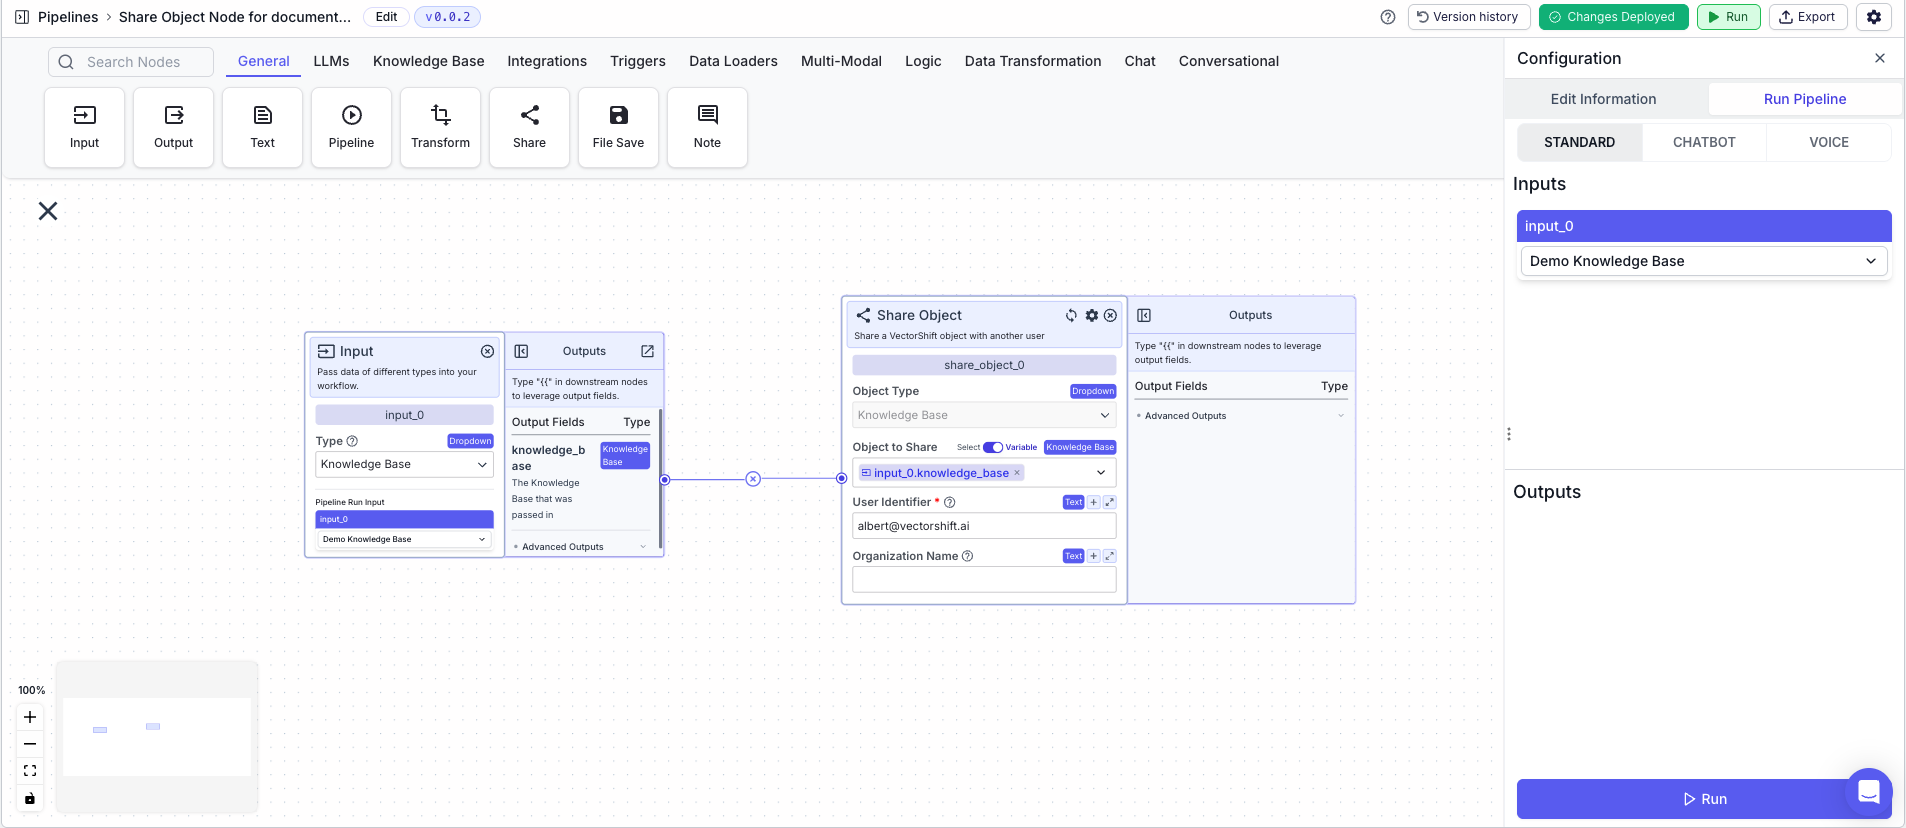Close the Configuration panel
The height and width of the screenshot is (828, 1906).
tap(1879, 58)
